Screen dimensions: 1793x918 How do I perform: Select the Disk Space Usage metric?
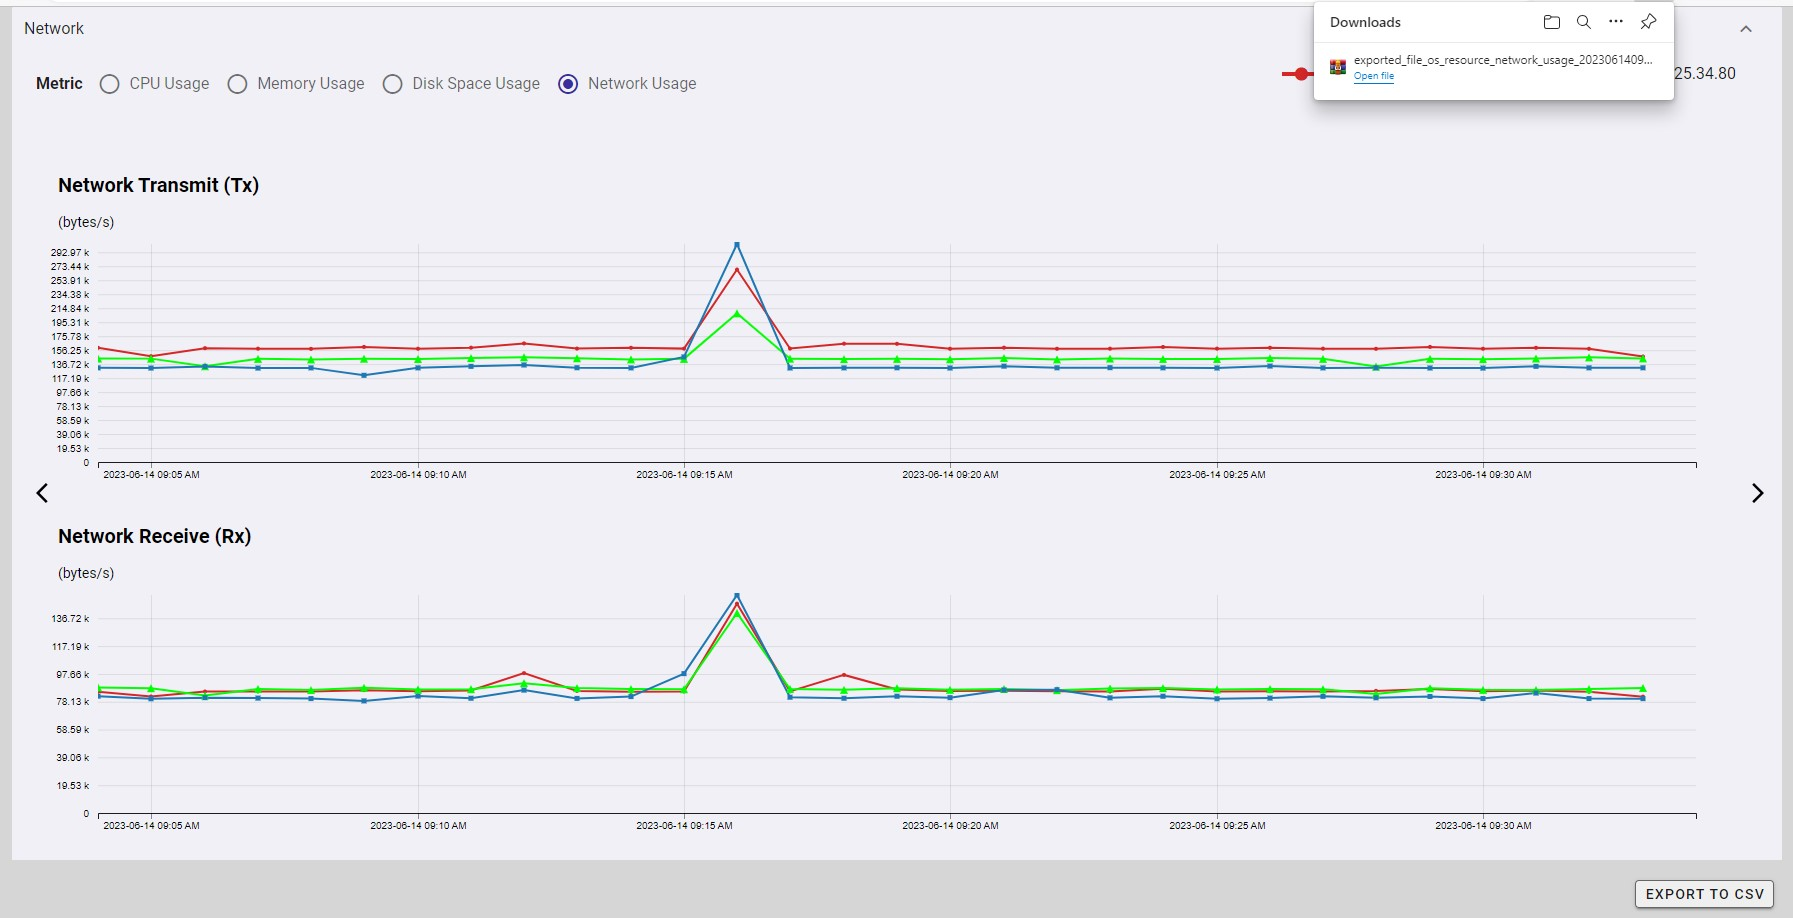click(x=393, y=84)
